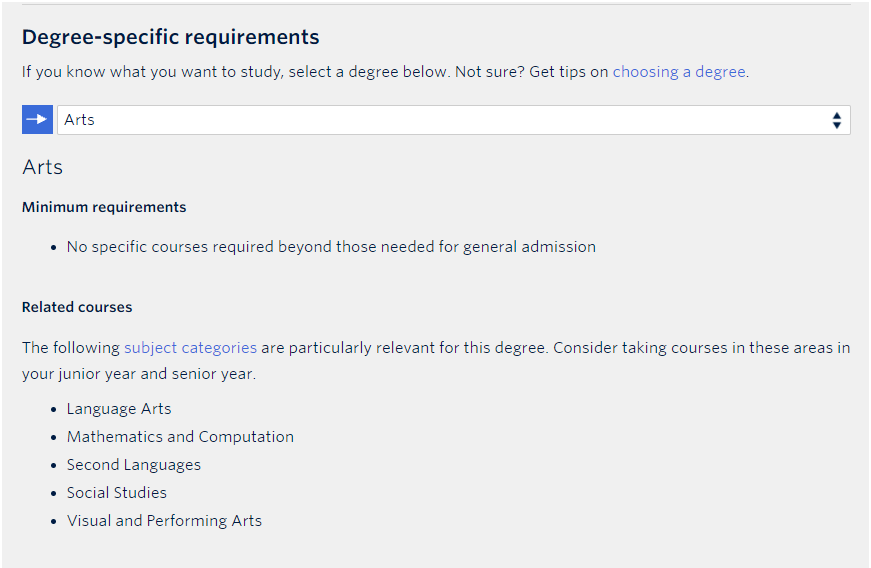This screenshot has width=871, height=568.
Task: Click the 'Language Arts' list item
Action: 119,409
